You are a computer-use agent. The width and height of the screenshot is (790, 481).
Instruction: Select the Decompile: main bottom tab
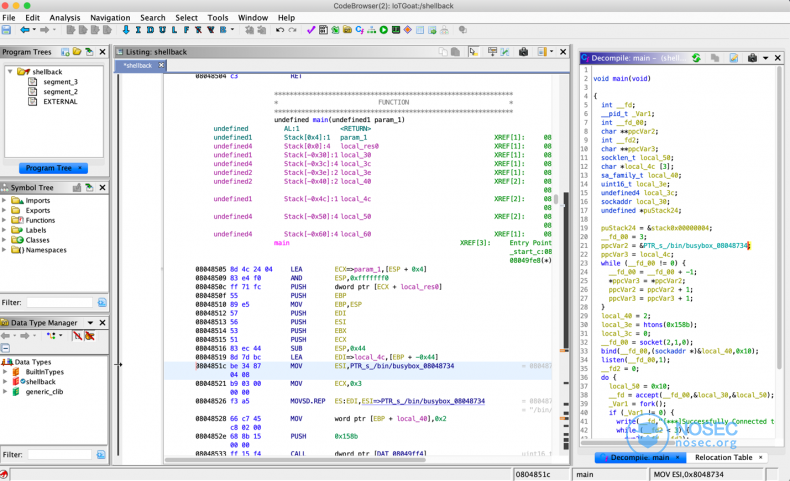[x=640, y=457]
